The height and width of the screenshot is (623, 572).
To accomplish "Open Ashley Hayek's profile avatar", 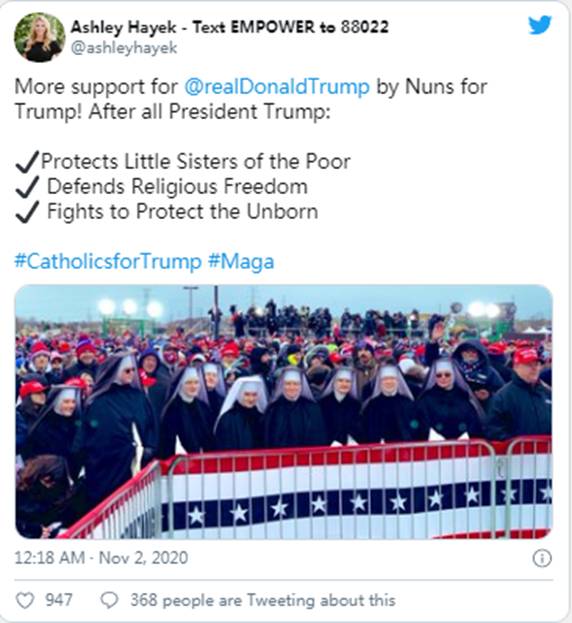I will pos(39,37).
